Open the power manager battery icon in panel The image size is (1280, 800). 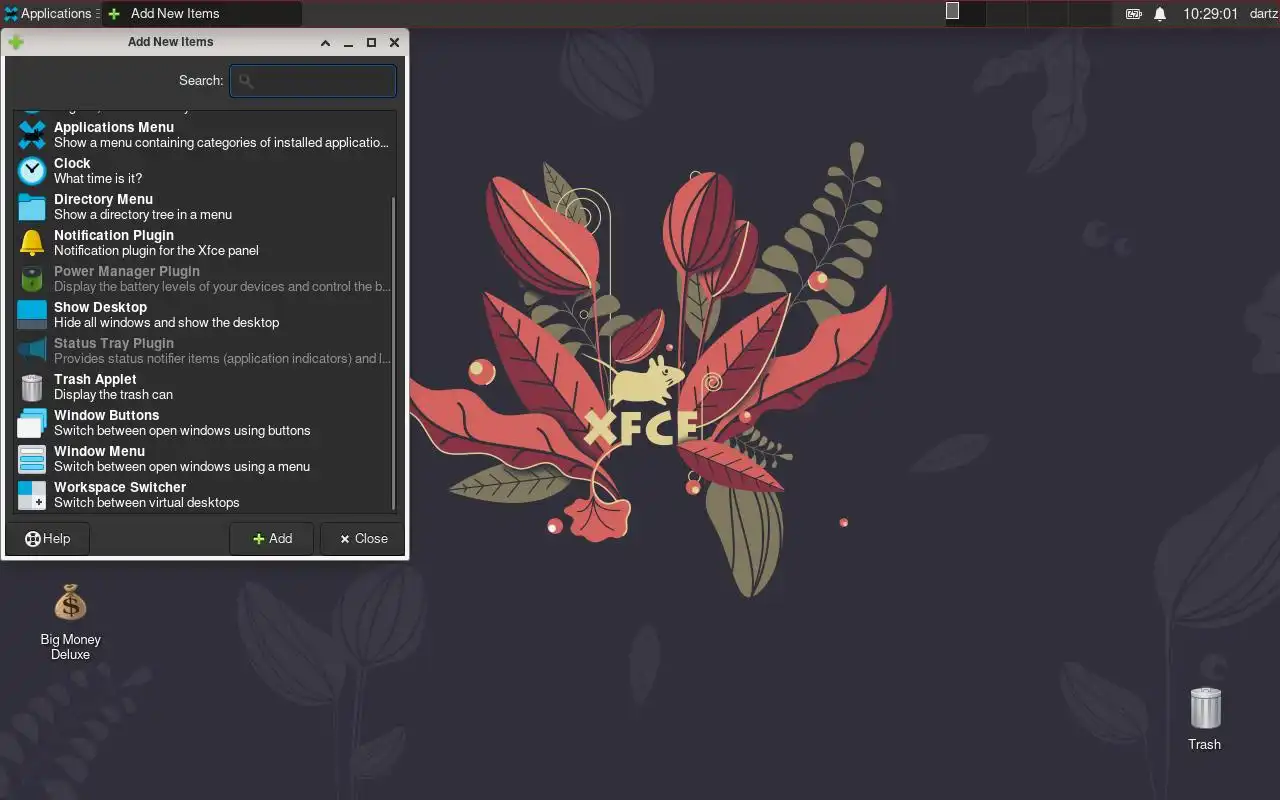click(1133, 14)
